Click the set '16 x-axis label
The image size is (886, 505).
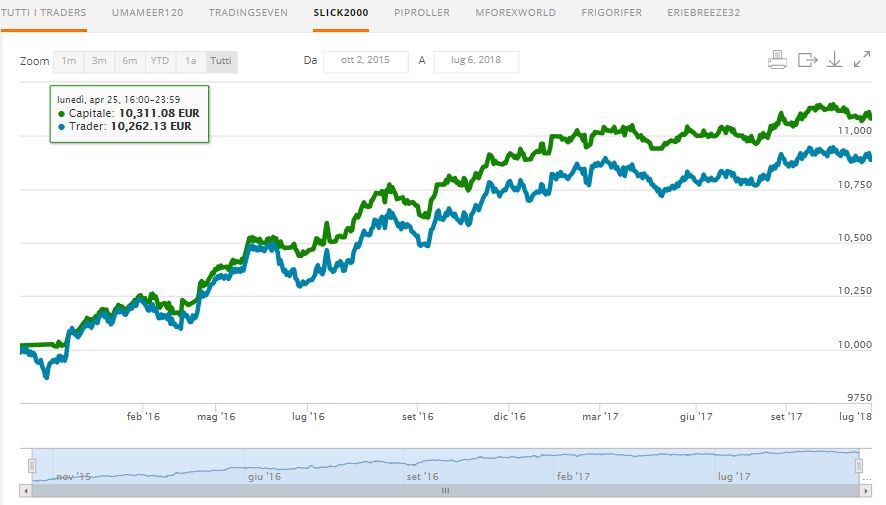click(x=418, y=416)
